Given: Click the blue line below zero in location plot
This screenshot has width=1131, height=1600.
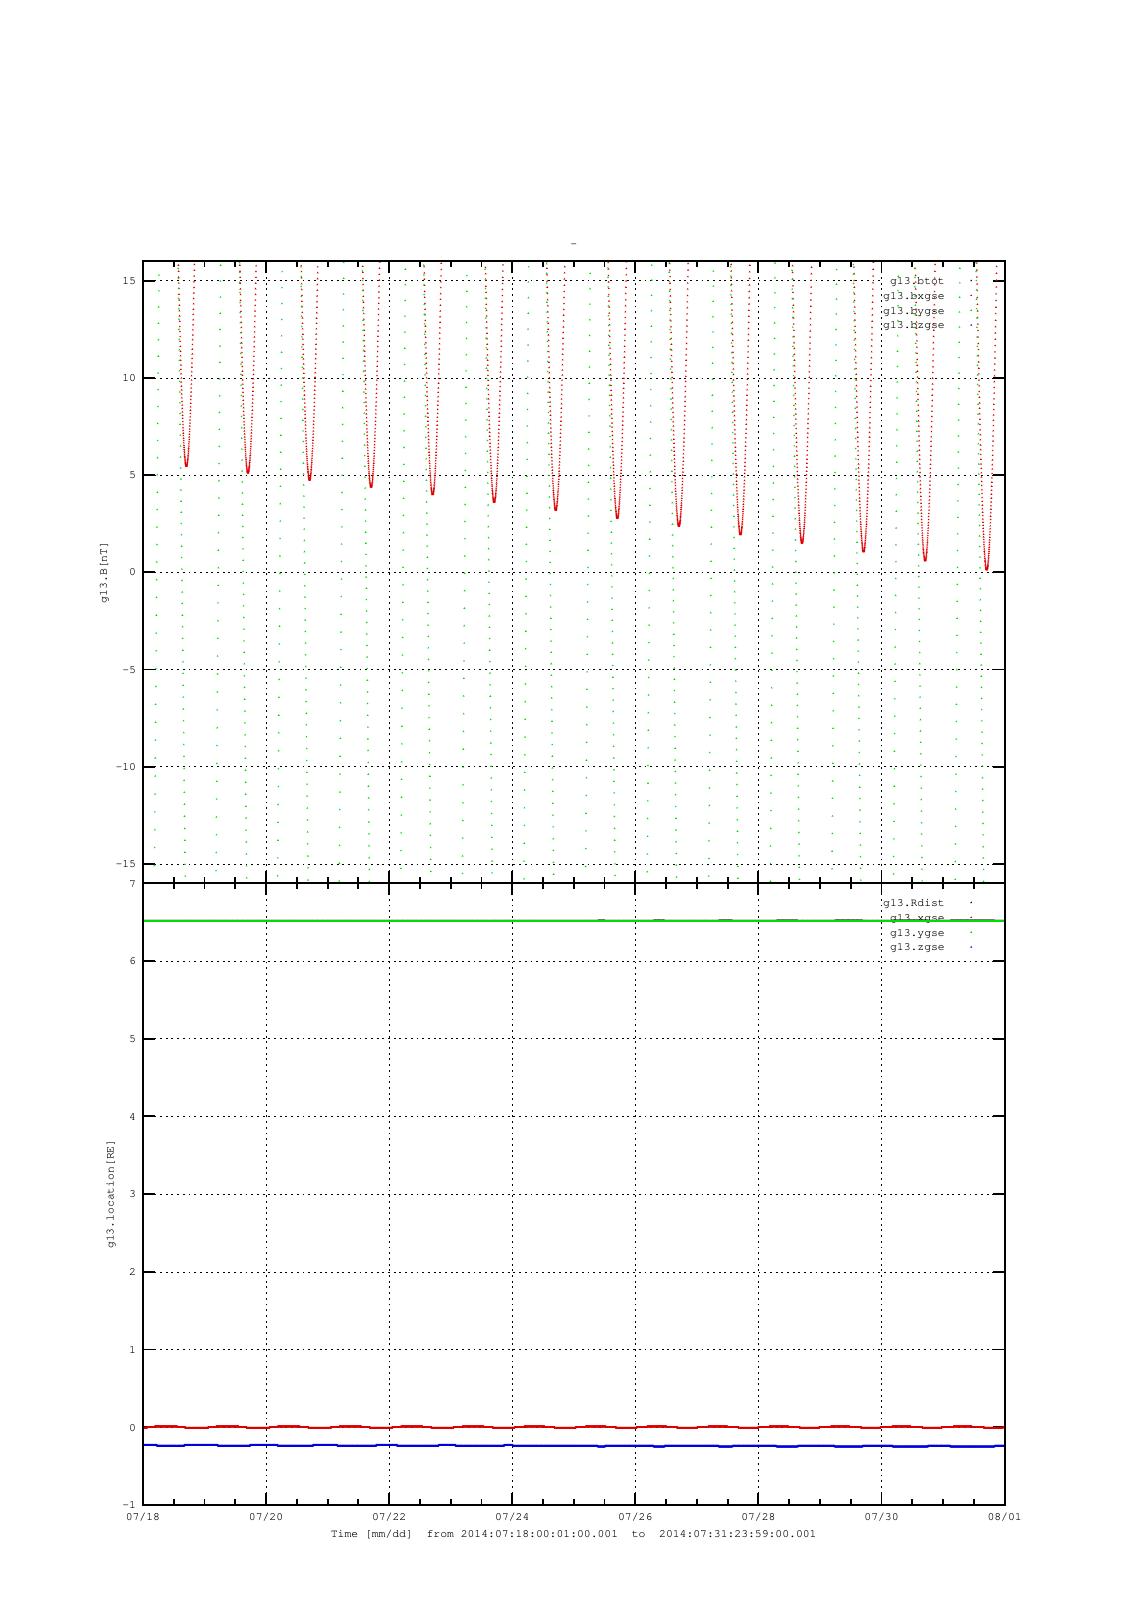Looking at the screenshot, I should tap(573, 1446).
